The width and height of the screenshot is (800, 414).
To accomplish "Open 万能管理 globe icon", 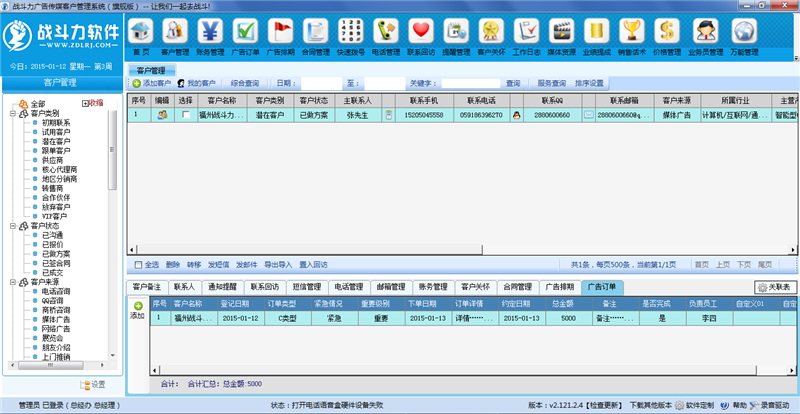I will pos(744,31).
